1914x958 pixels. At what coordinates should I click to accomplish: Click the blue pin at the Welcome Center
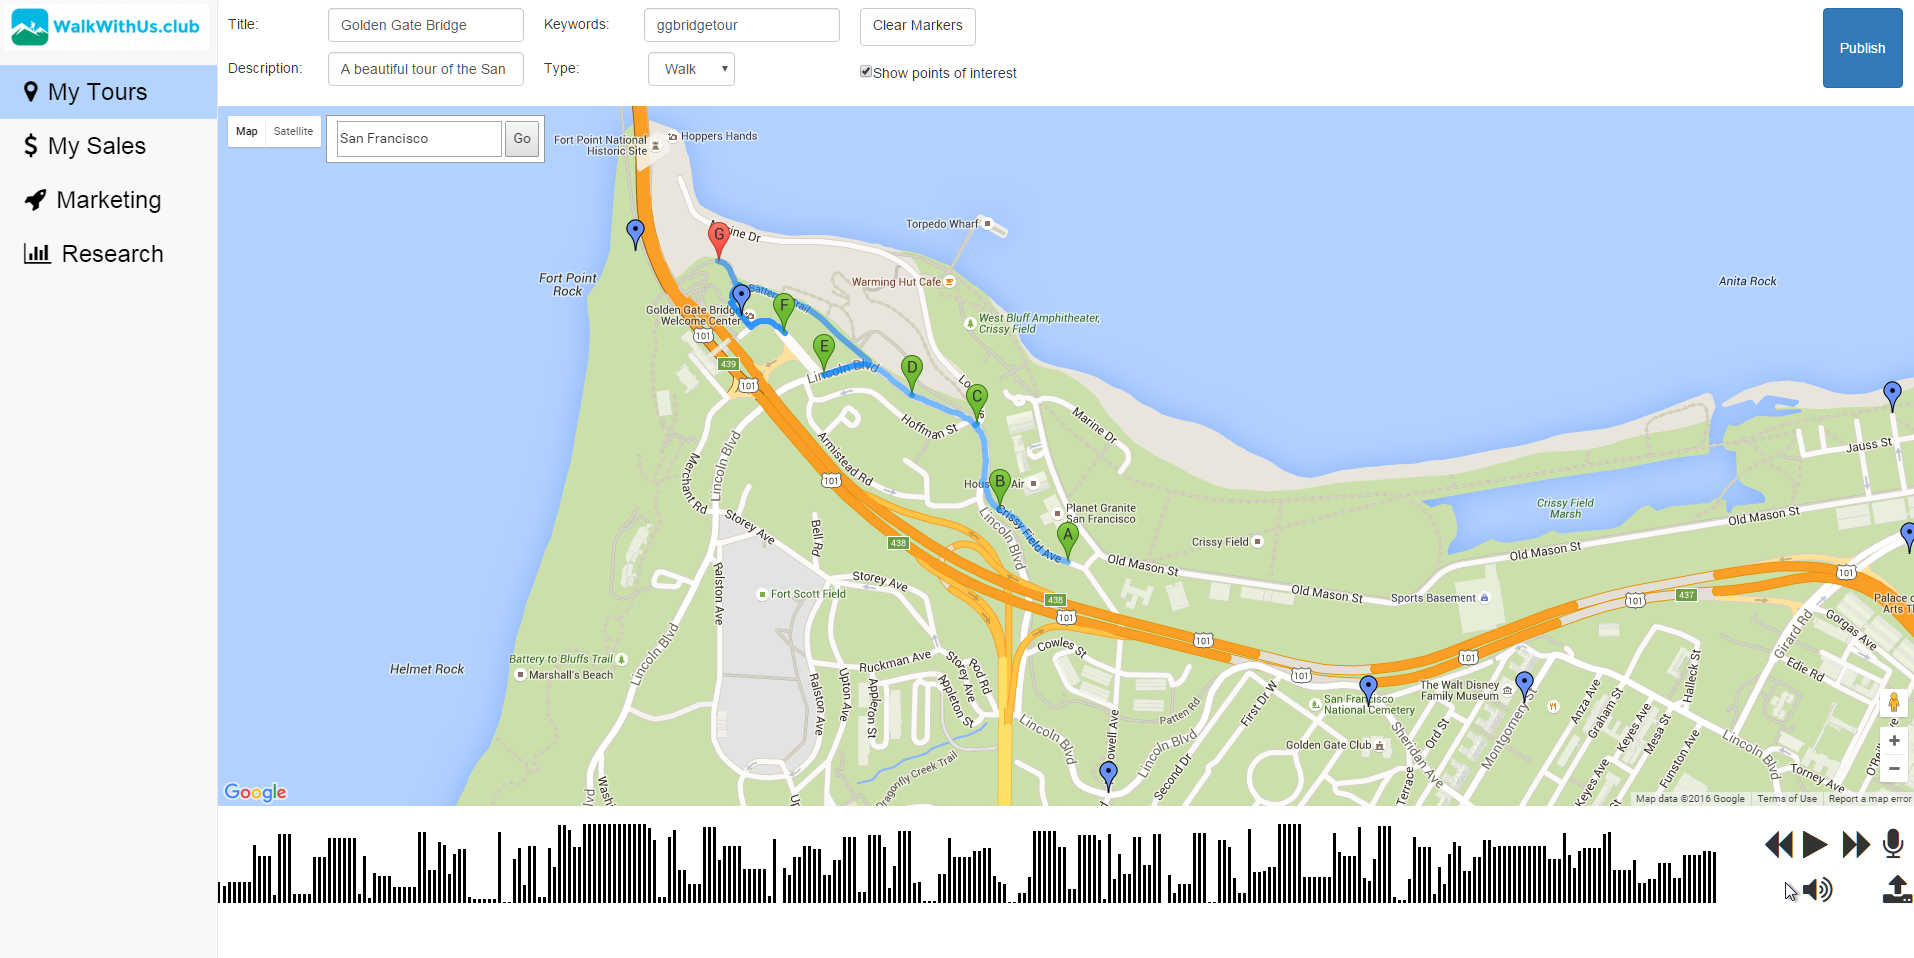pyautogui.click(x=740, y=298)
